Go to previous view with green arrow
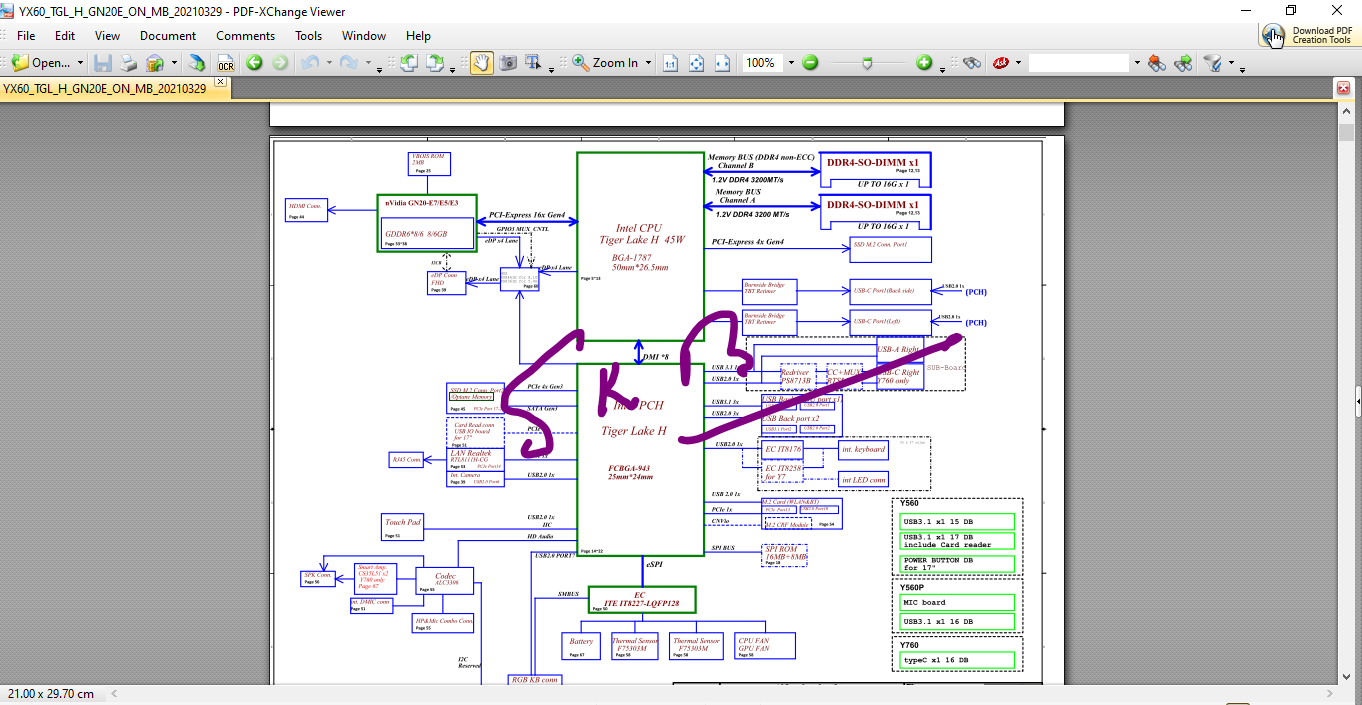Viewport: 1362px width, 705px height. [x=254, y=62]
